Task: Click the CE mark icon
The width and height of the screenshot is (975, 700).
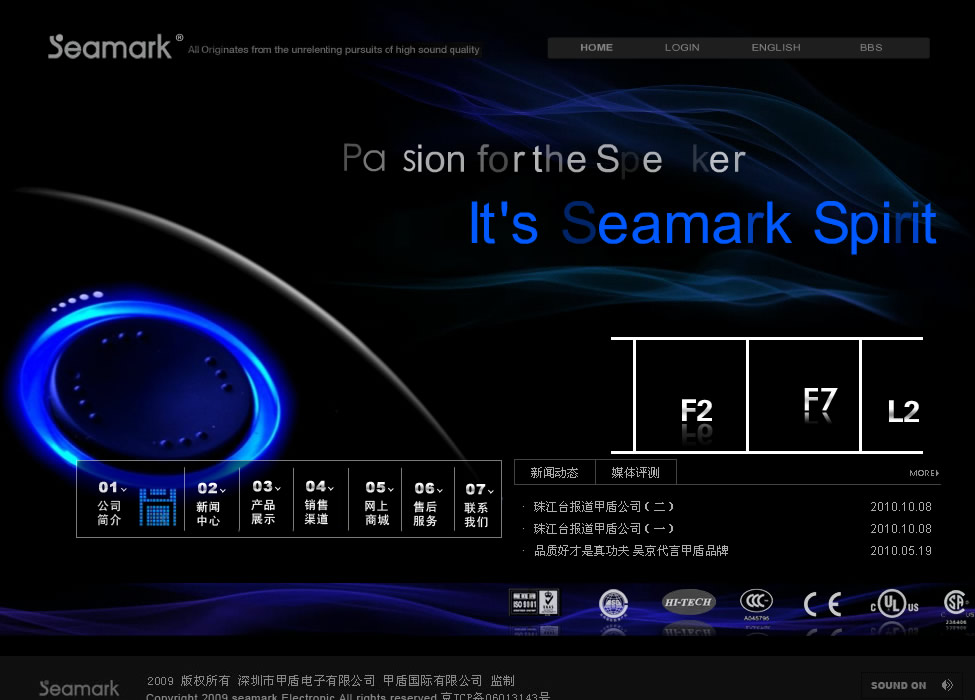Action: (823, 604)
